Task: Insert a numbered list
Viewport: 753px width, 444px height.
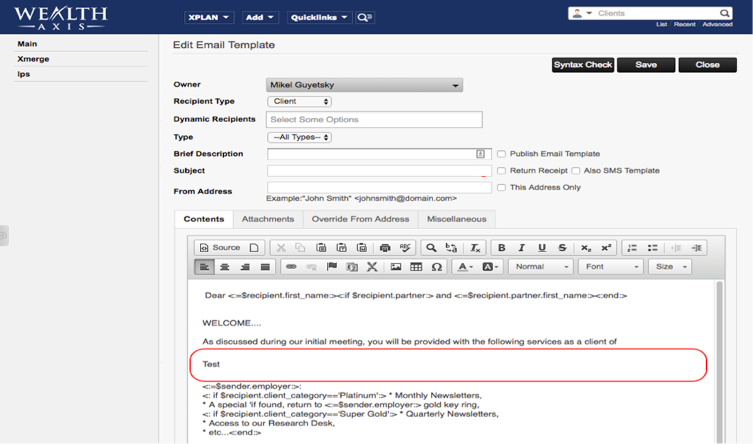Action: [x=632, y=248]
